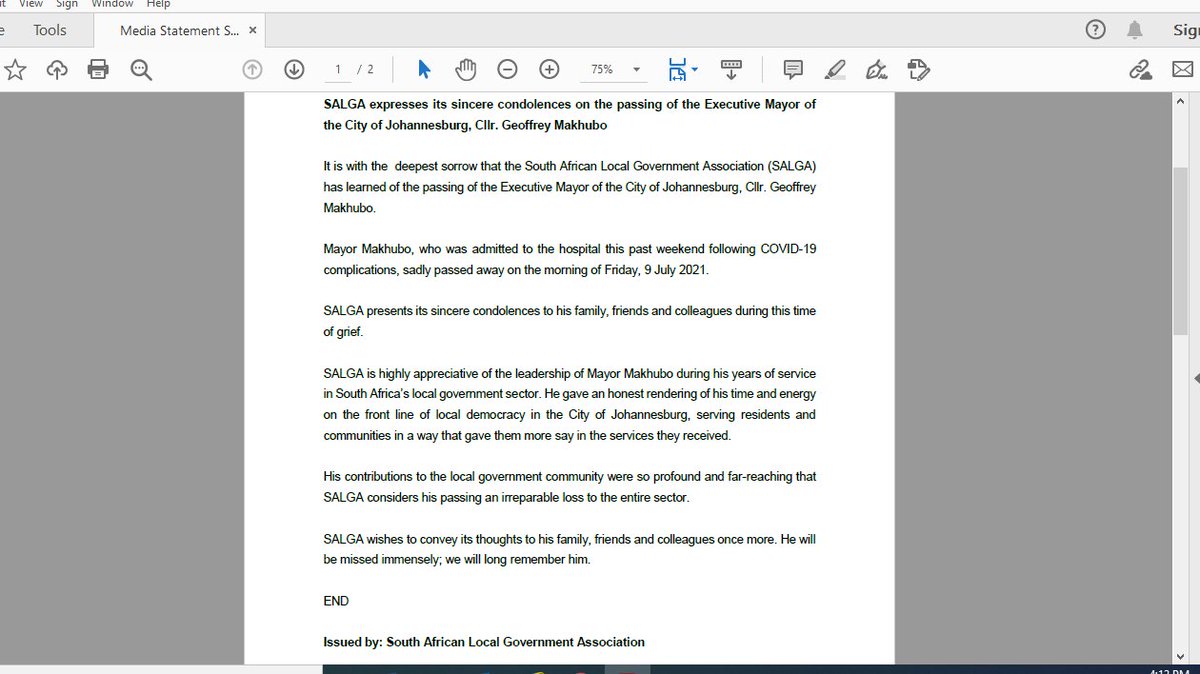Screen dimensions: 1200x674
Task: Open the Help menu
Action: 158,4
